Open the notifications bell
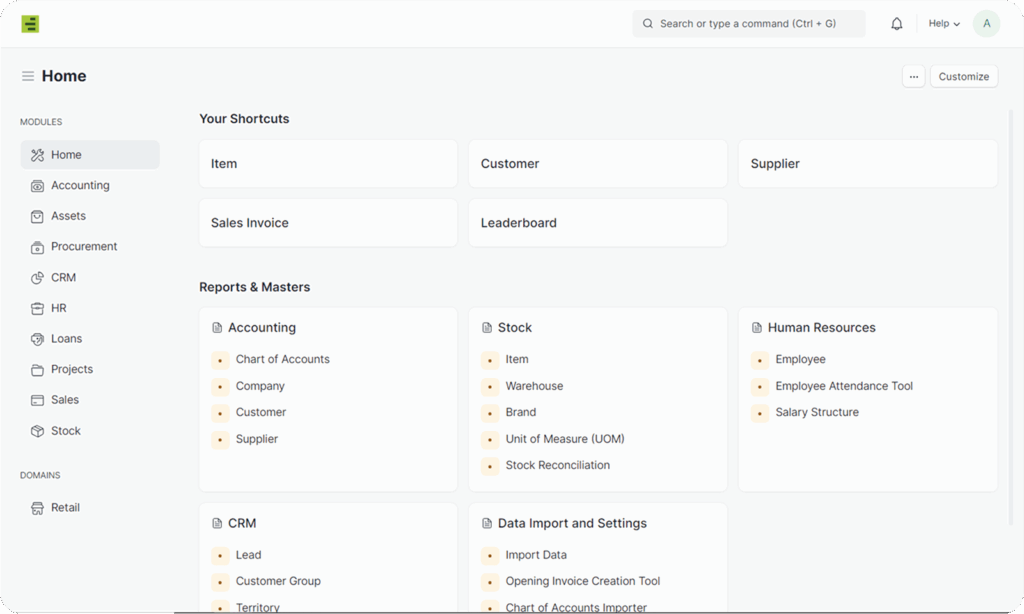Screen dimensions: 1024x614 (x=897, y=24)
